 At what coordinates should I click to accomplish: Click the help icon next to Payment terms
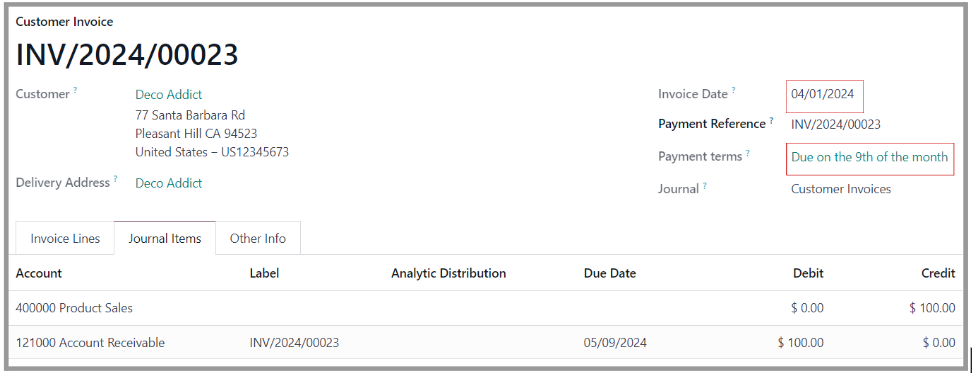pyautogui.click(x=748, y=152)
